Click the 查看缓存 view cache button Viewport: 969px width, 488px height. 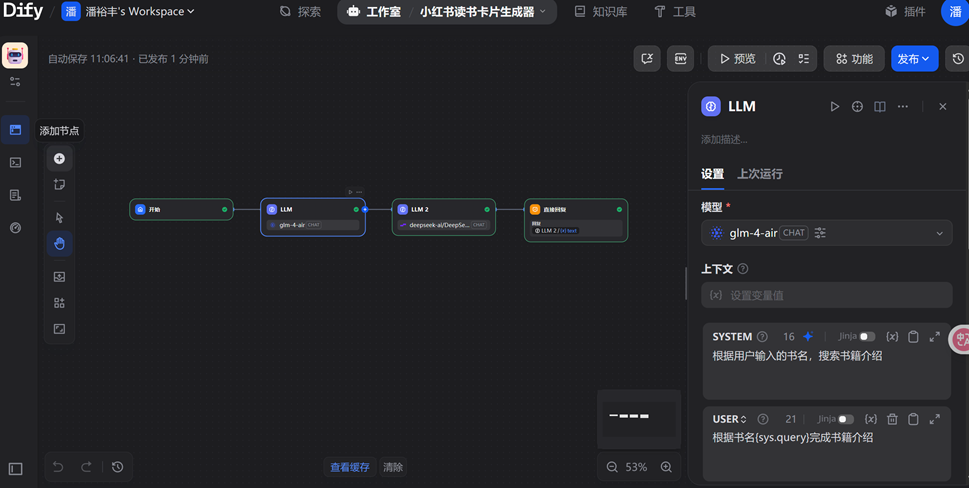tap(350, 467)
